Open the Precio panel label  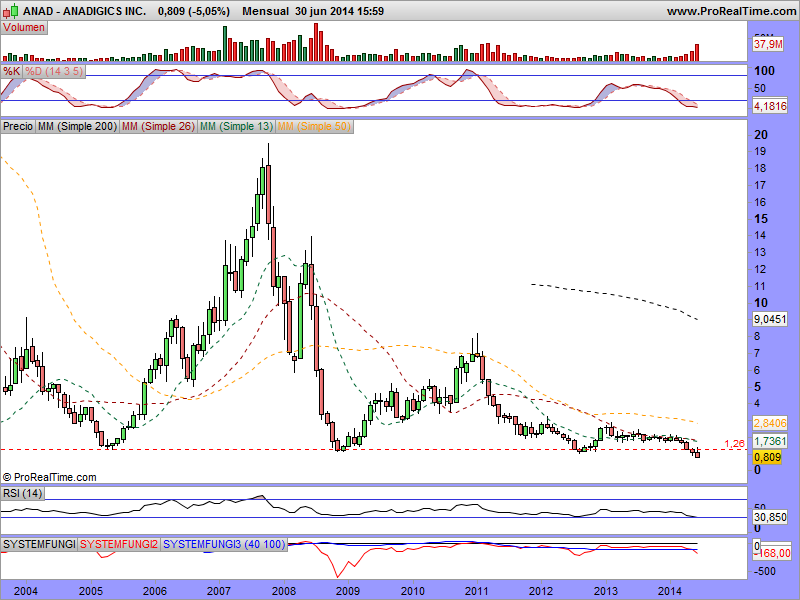coord(18,126)
